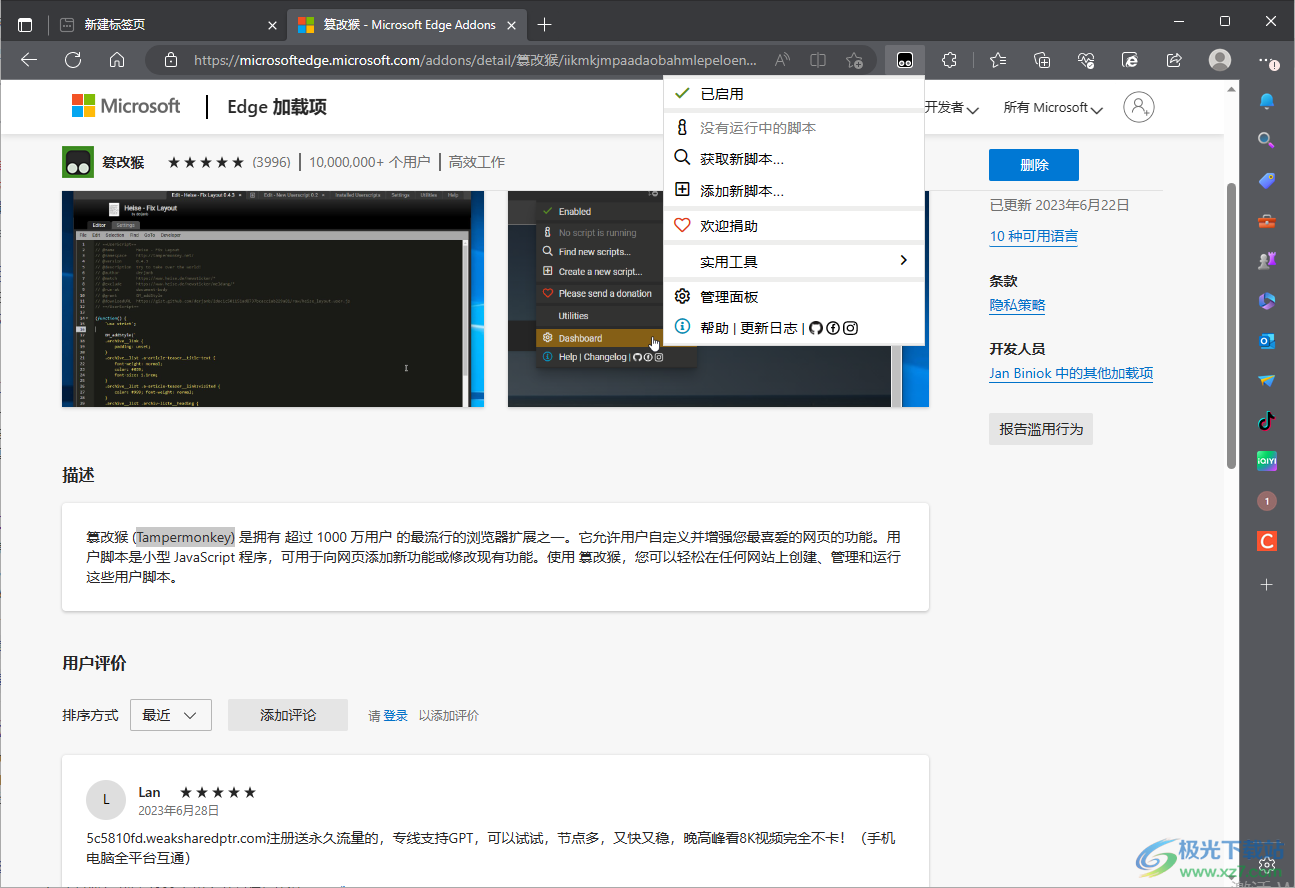Add this page to favorites star
The image size is (1295, 888).
point(854,60)
